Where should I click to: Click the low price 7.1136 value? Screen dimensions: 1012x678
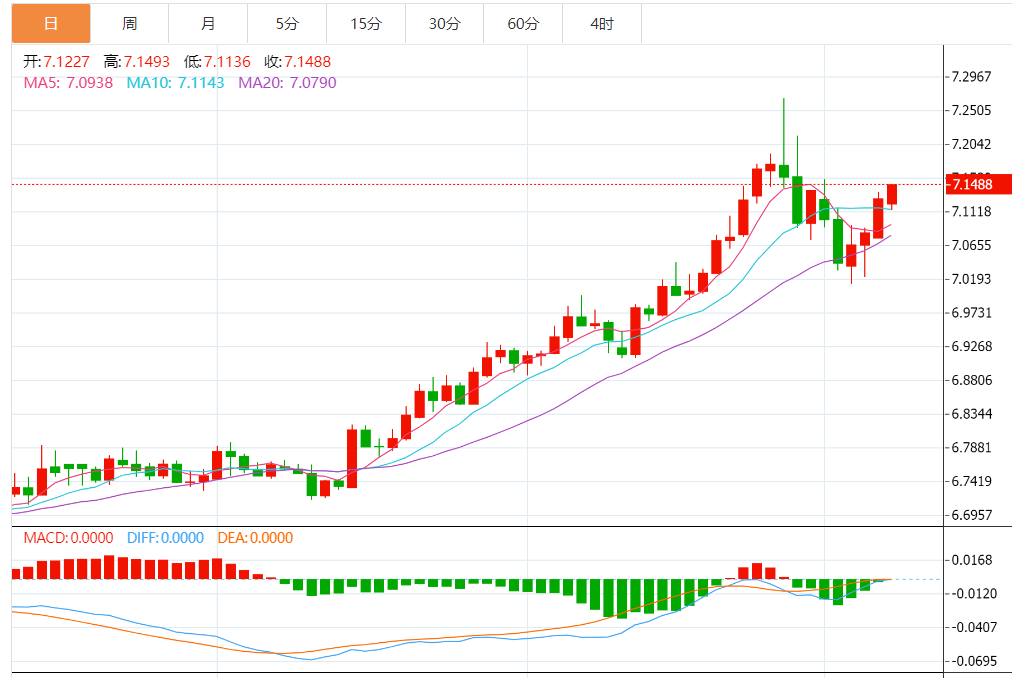(x=227, y=62)
